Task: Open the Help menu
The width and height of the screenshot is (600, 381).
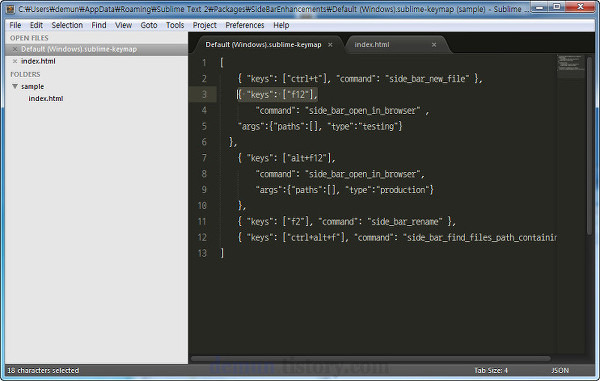Action: [281, 25]
